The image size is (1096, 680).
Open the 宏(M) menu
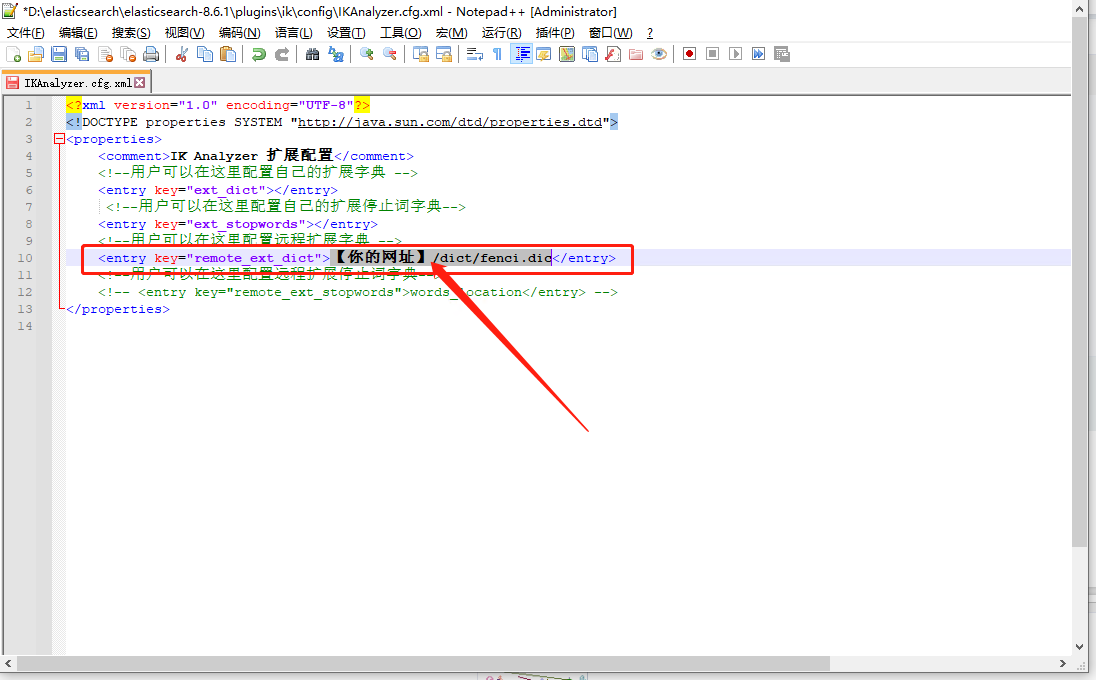pyautogui.click(x=452, y=33)
